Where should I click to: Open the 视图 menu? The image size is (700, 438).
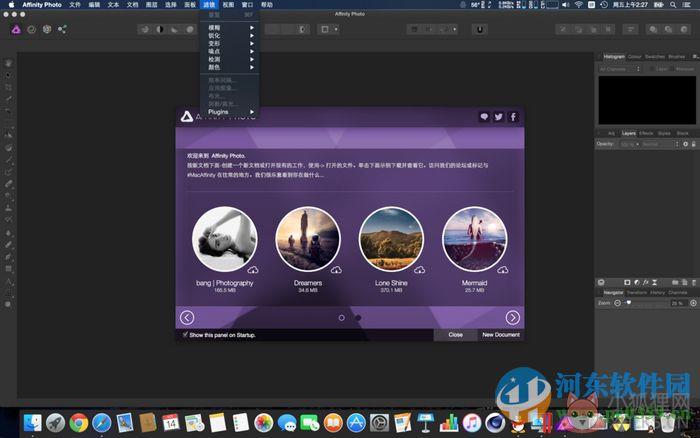(x=228, y=5)
